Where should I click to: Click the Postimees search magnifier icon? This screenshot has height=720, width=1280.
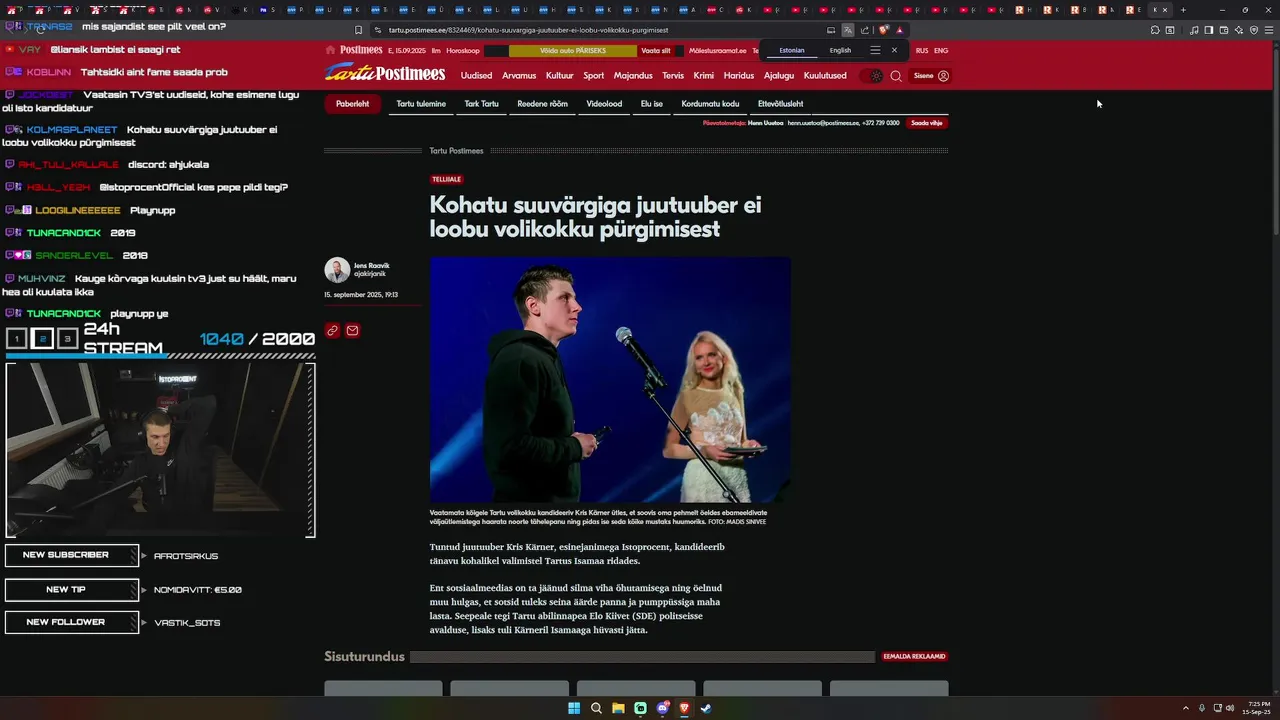tap(896, 76)
